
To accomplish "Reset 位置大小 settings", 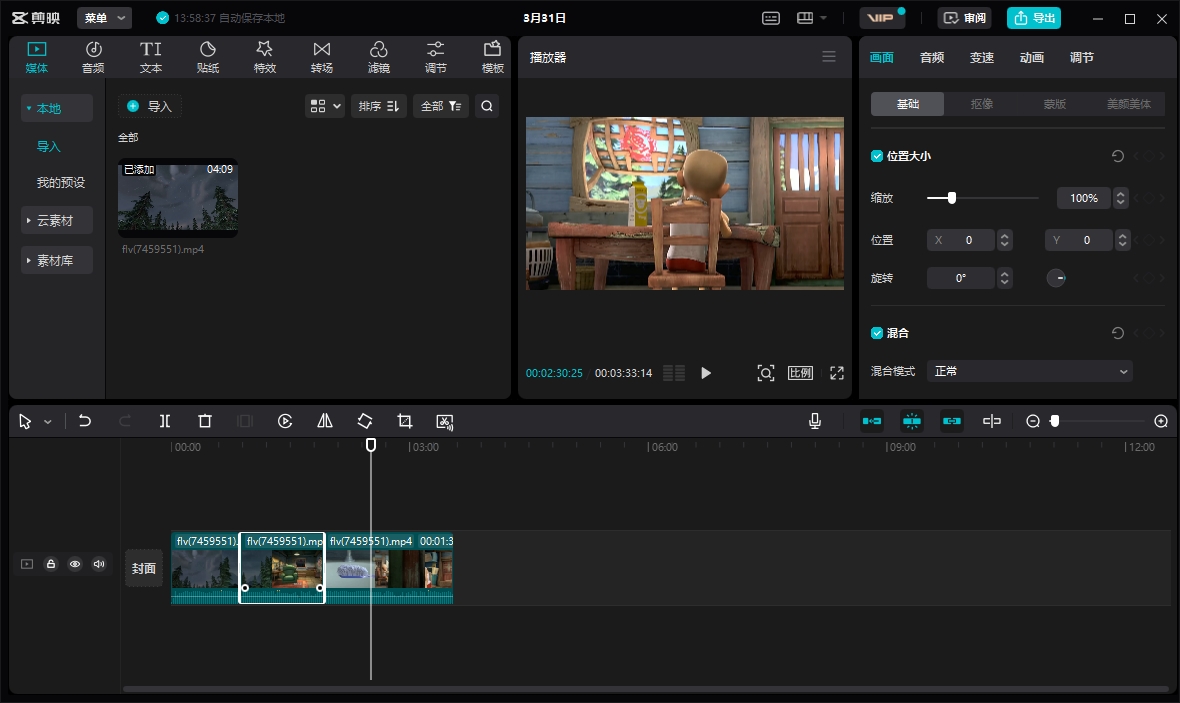I will 1118,156.
